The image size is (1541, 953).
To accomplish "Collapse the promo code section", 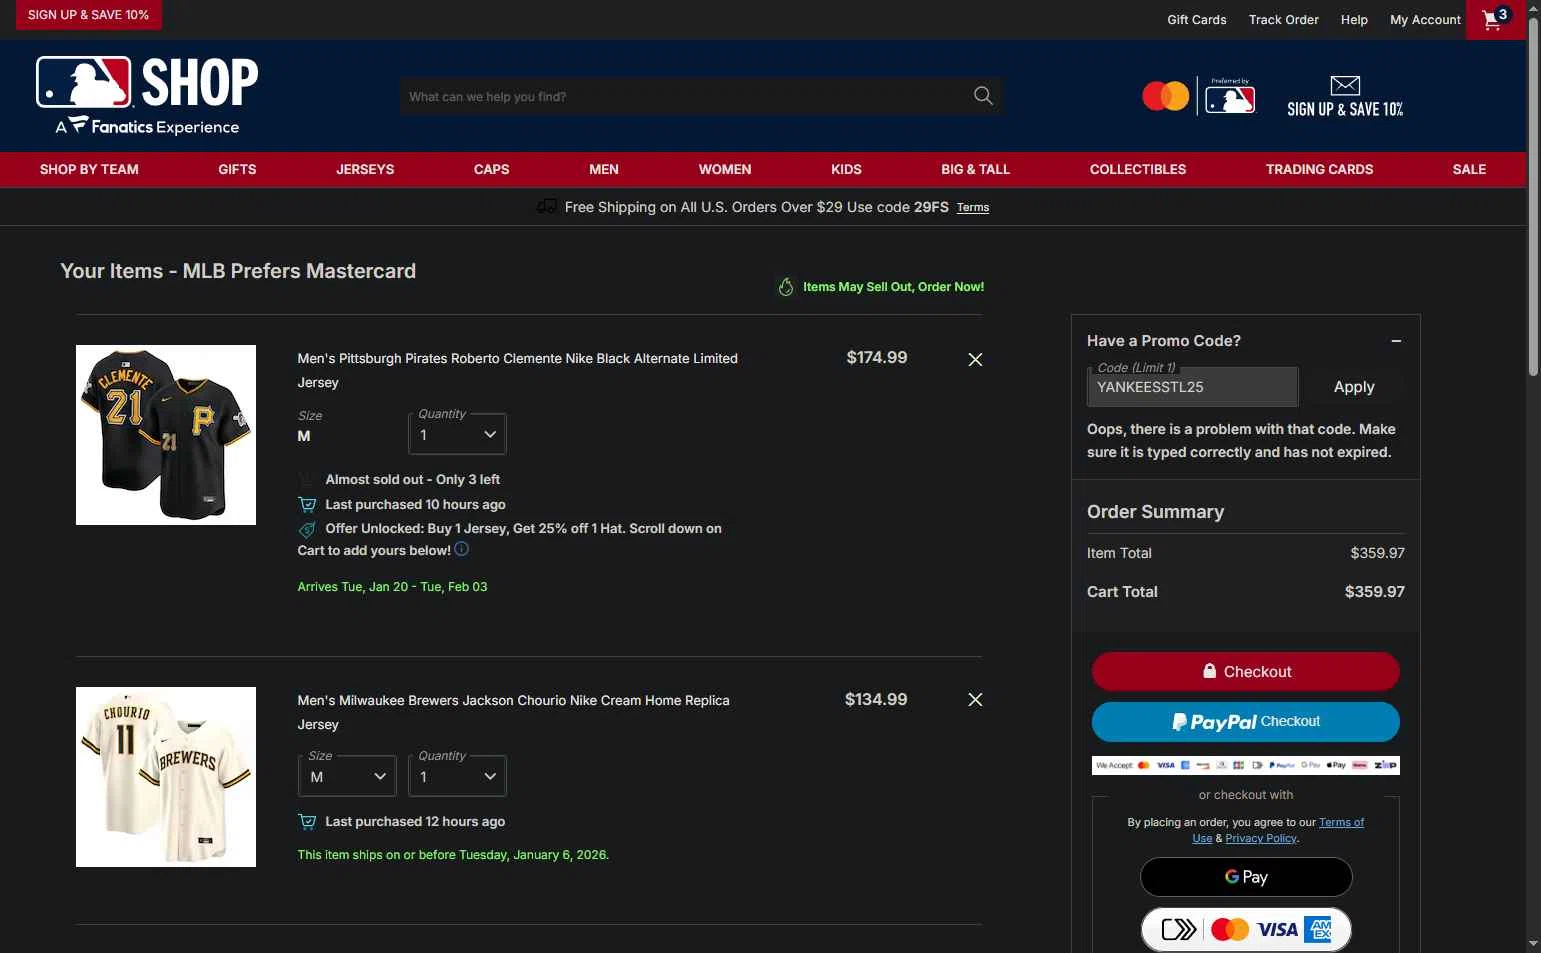I will click(1396, 341).
